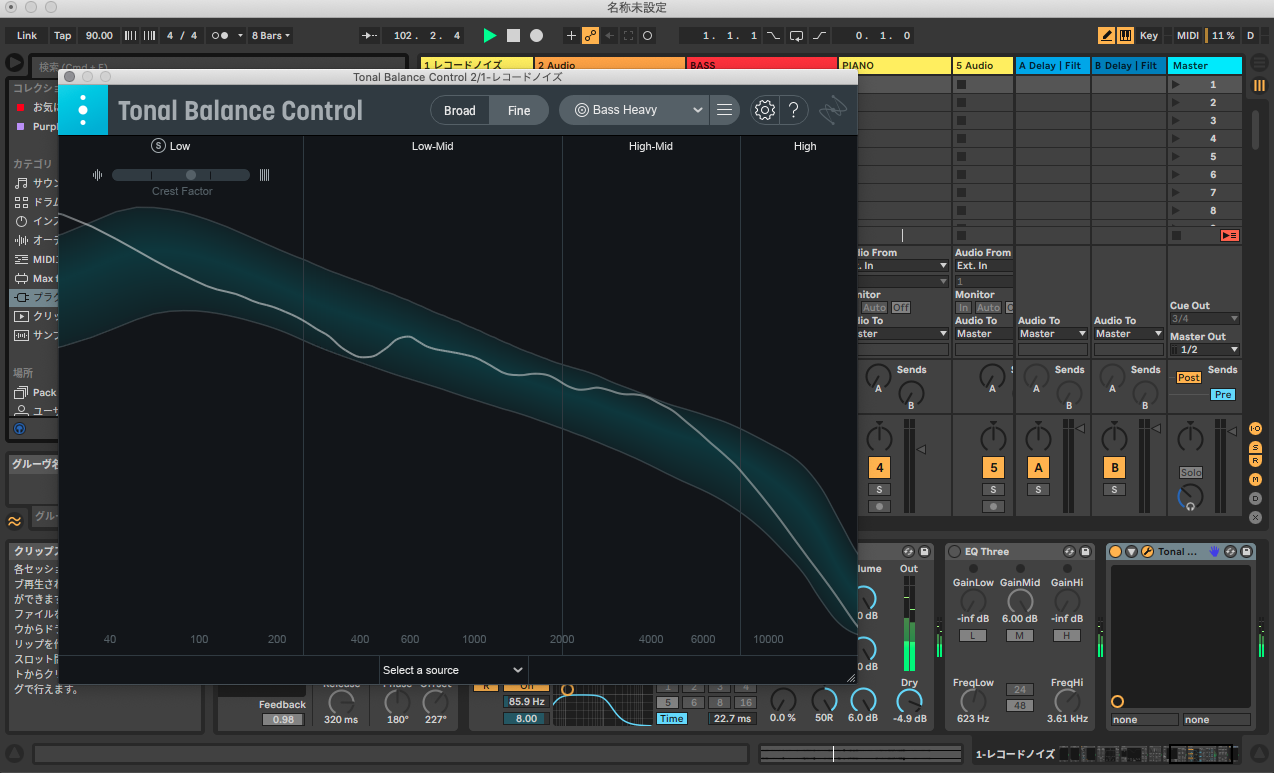Toggle EQ Three device activator

point(954,552)
